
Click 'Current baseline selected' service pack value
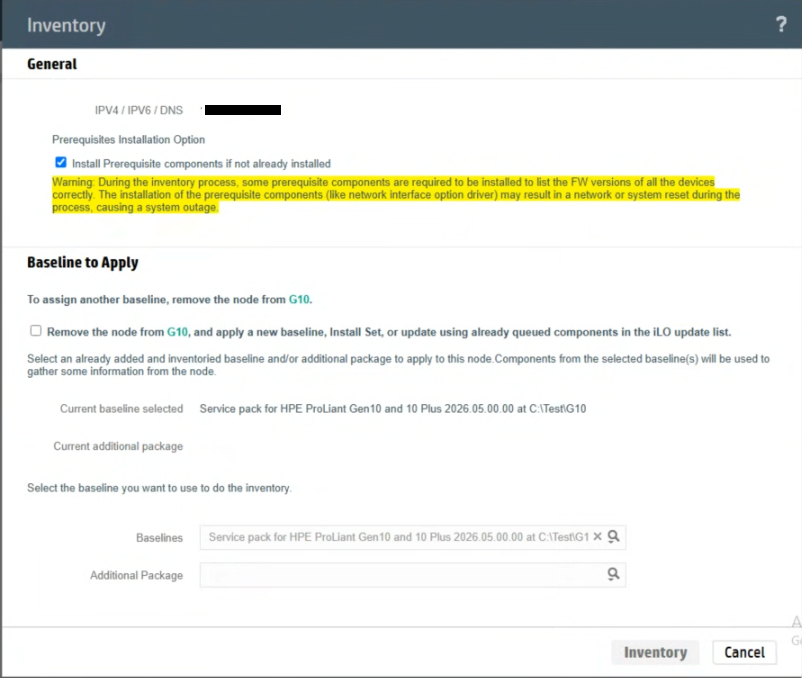pos(393,409)
